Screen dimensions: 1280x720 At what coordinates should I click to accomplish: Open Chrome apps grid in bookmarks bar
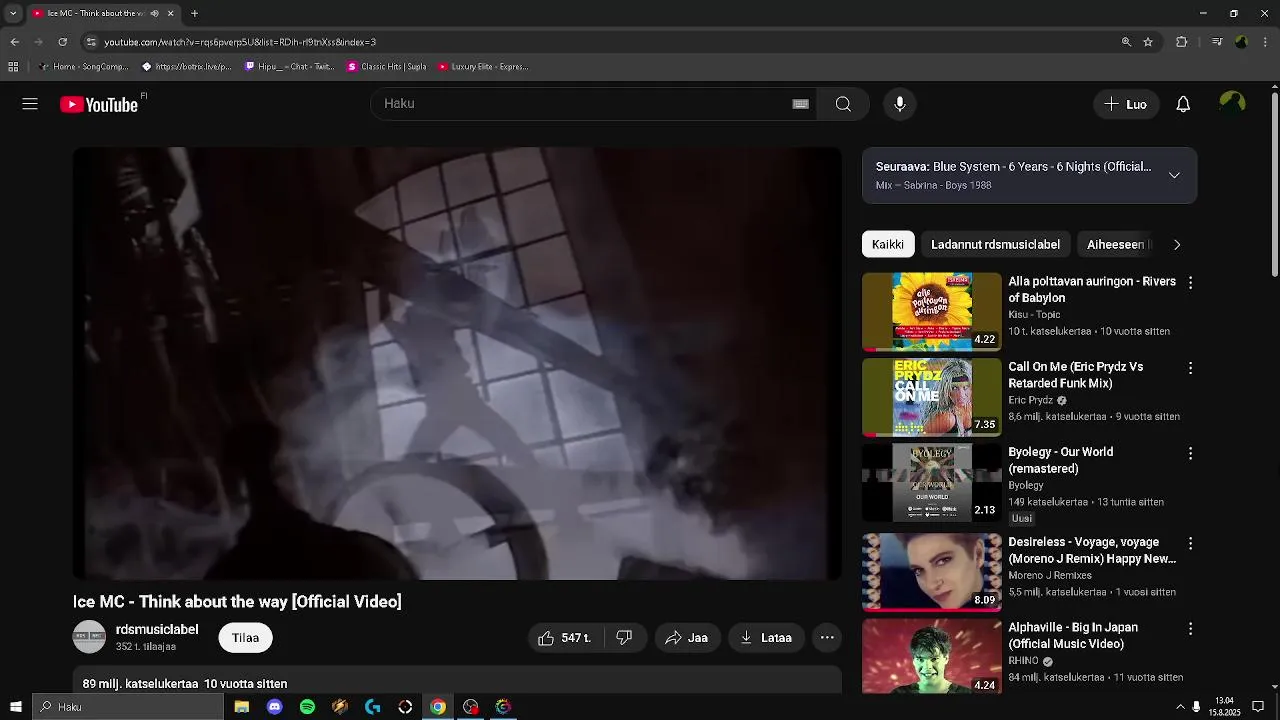click(13, 67)
